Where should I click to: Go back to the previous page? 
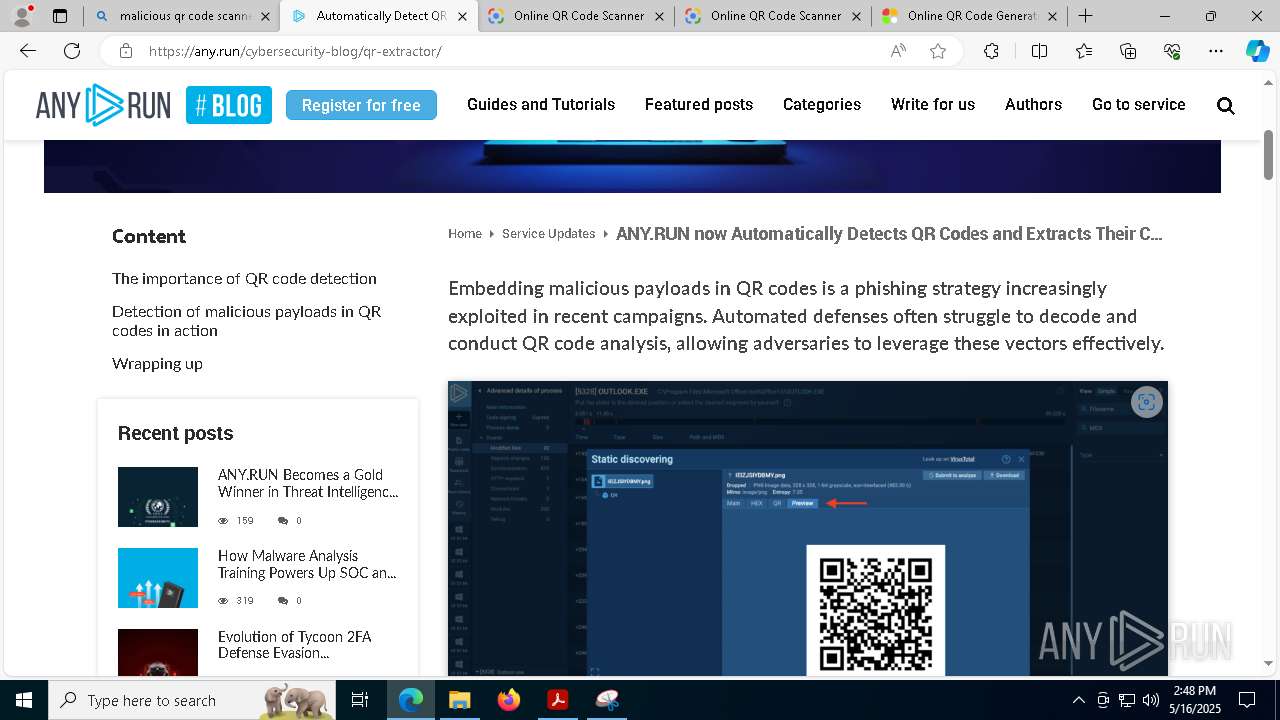28,51
